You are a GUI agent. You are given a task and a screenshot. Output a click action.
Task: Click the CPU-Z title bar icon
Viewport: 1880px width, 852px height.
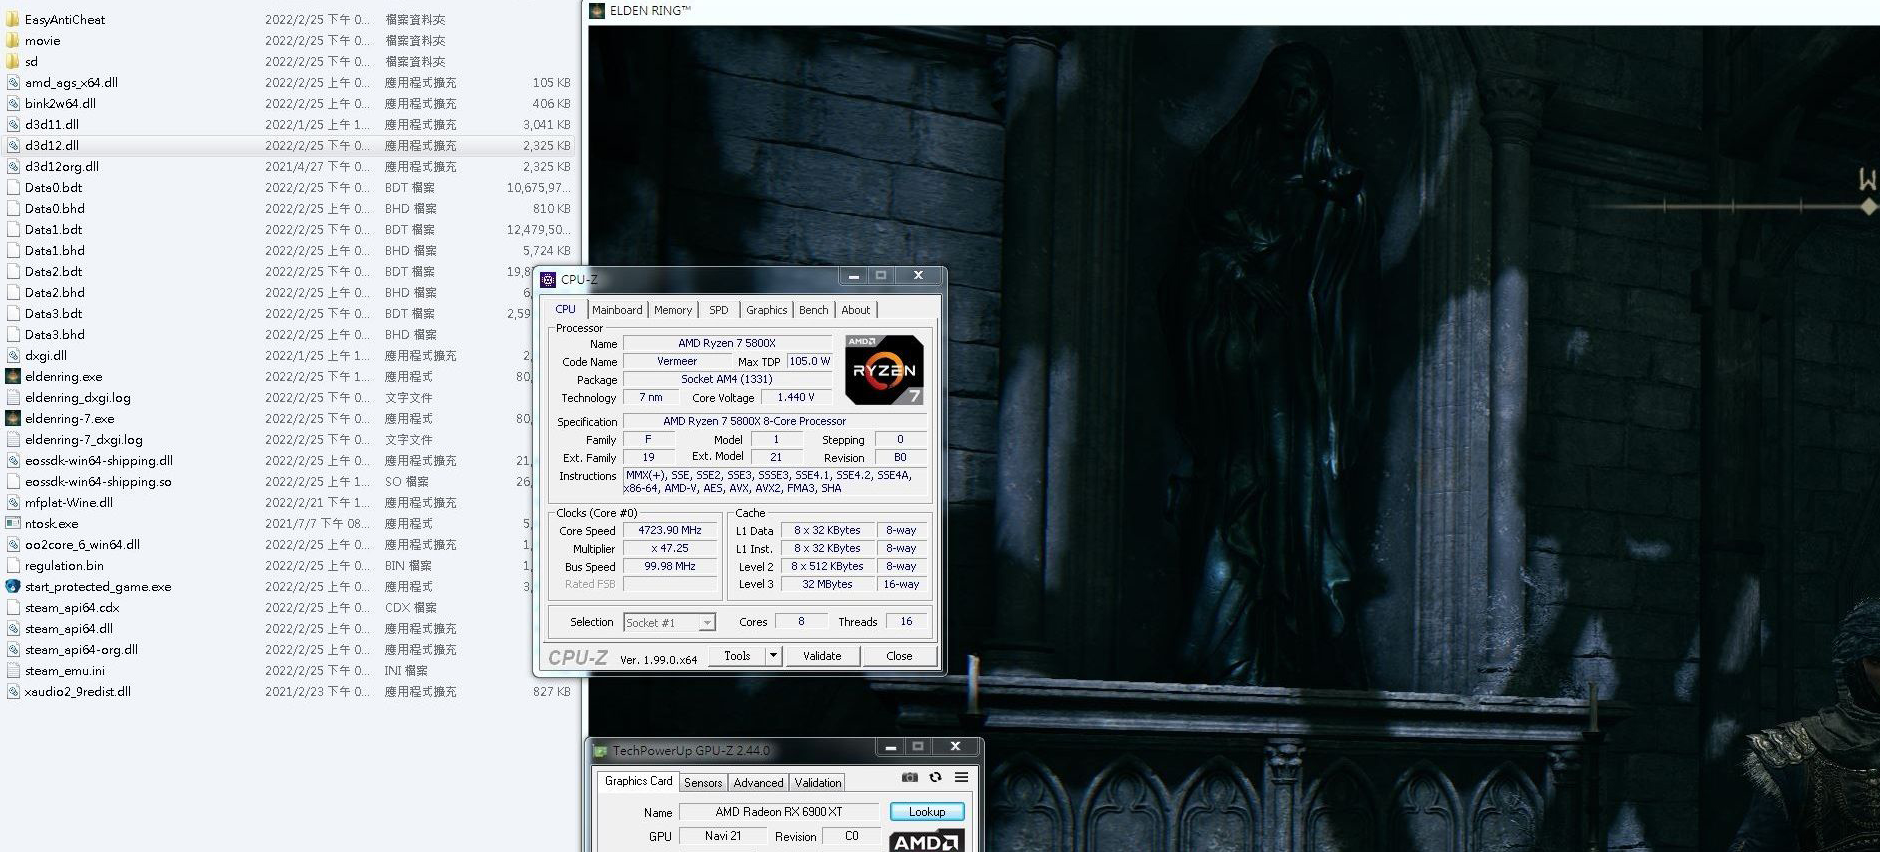tap(548, 279)
